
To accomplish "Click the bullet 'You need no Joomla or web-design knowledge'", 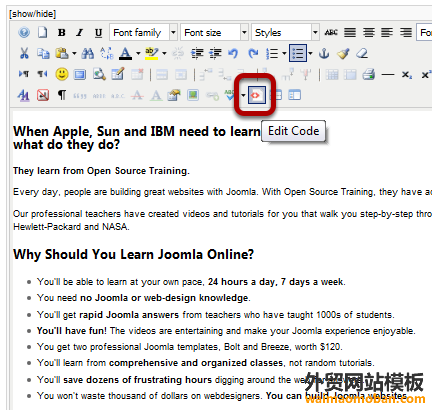I will (143, 298).
